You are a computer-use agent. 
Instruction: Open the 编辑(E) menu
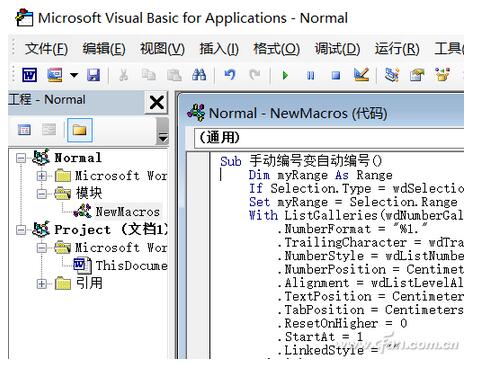coord(104,49)
